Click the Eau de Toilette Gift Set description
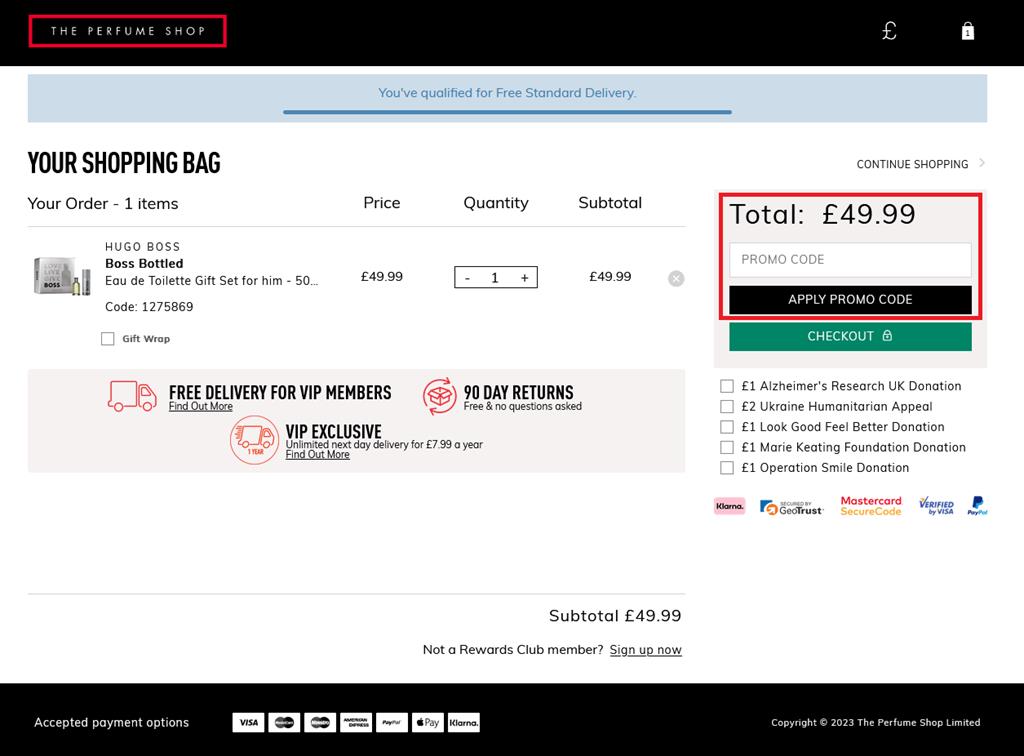The image size is (1024, 756). 212,281
